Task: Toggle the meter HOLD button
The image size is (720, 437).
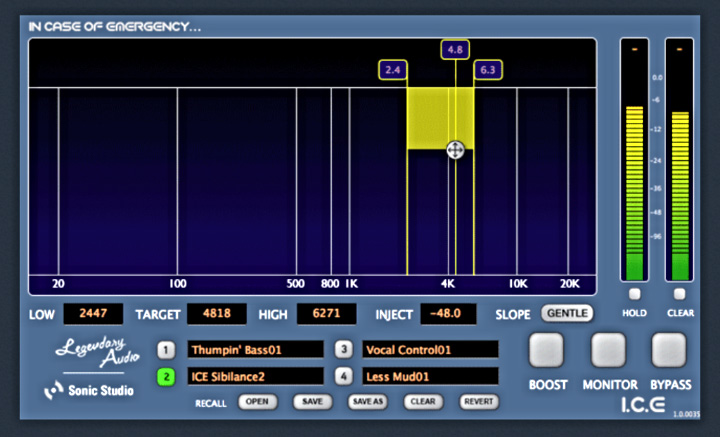Action: click(635, 294)
